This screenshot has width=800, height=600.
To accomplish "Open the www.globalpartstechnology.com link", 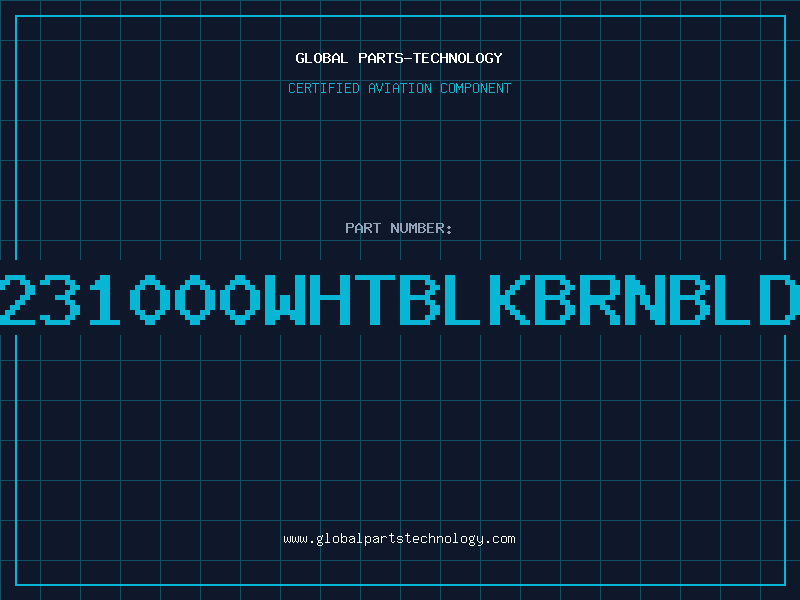I will point(399,539).
